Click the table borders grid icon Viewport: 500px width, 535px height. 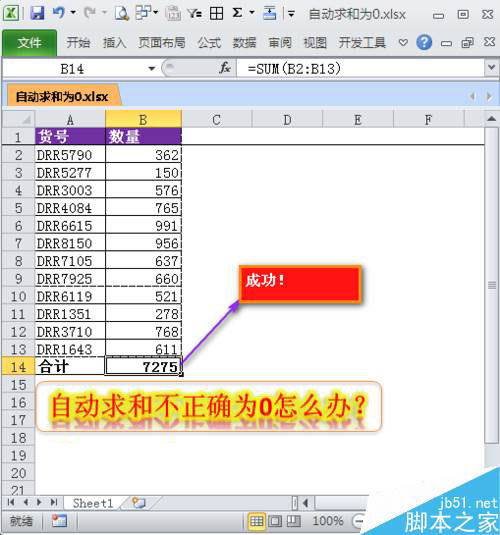(216, 13)
